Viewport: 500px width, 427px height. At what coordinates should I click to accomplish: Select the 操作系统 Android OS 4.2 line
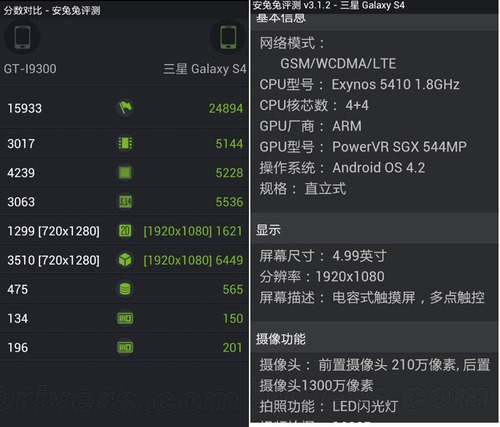[342, 168]
